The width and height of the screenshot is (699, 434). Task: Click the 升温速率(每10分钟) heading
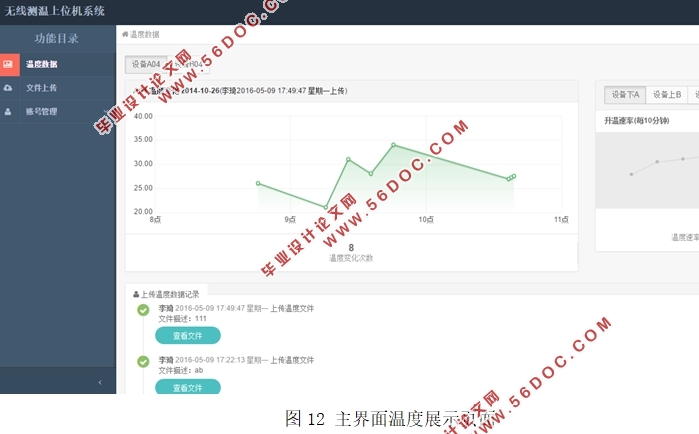637,121
